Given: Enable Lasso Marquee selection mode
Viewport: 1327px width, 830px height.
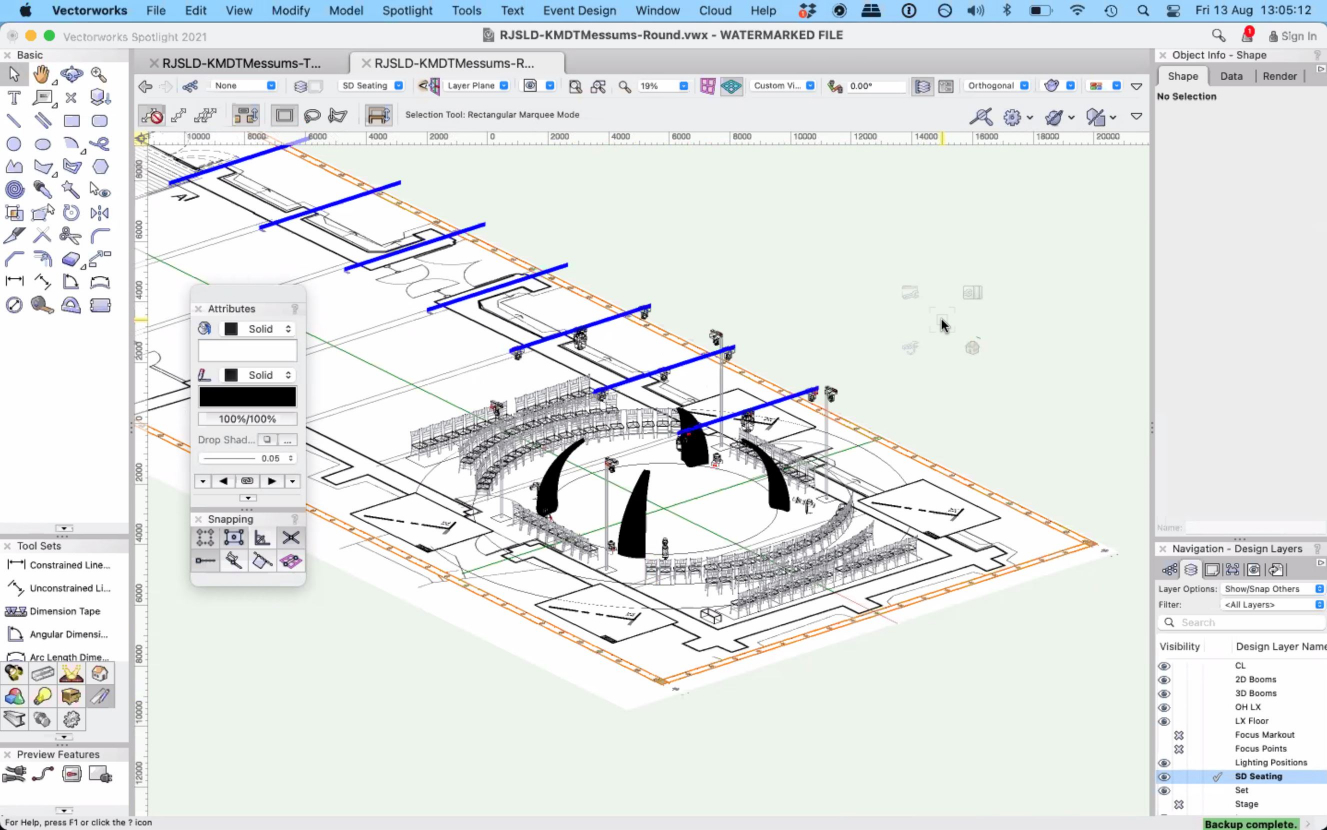Looking at the screenshot, I should pos(312,116).
